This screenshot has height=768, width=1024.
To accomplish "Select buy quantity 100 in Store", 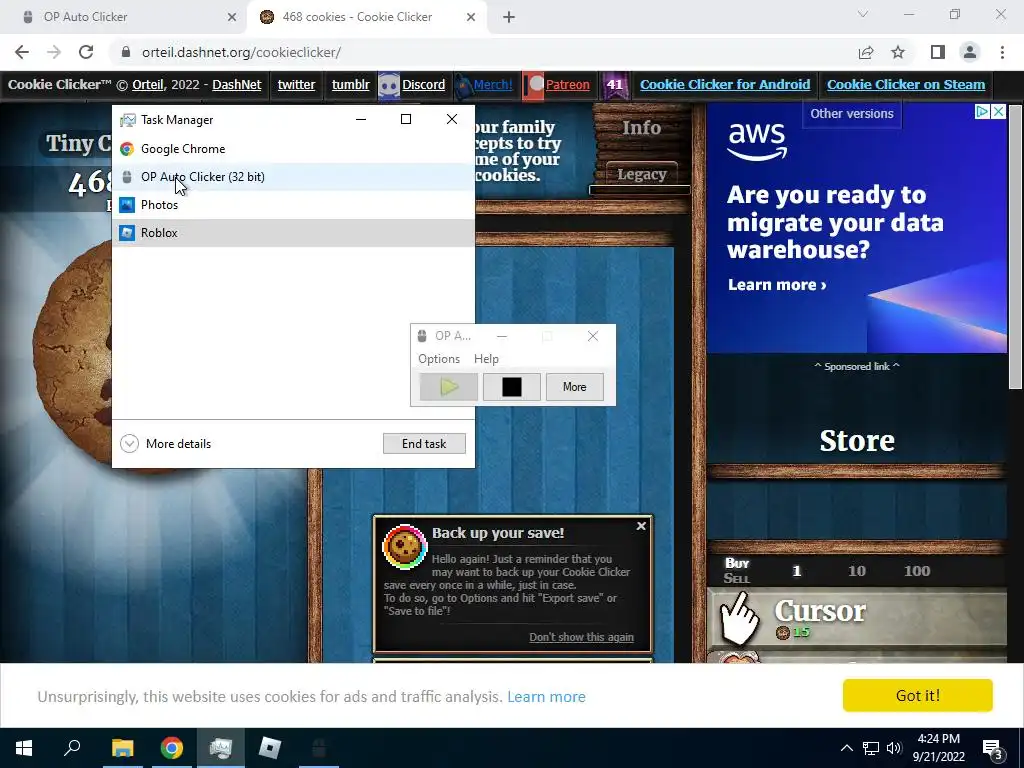I will [x=916, y=571].
